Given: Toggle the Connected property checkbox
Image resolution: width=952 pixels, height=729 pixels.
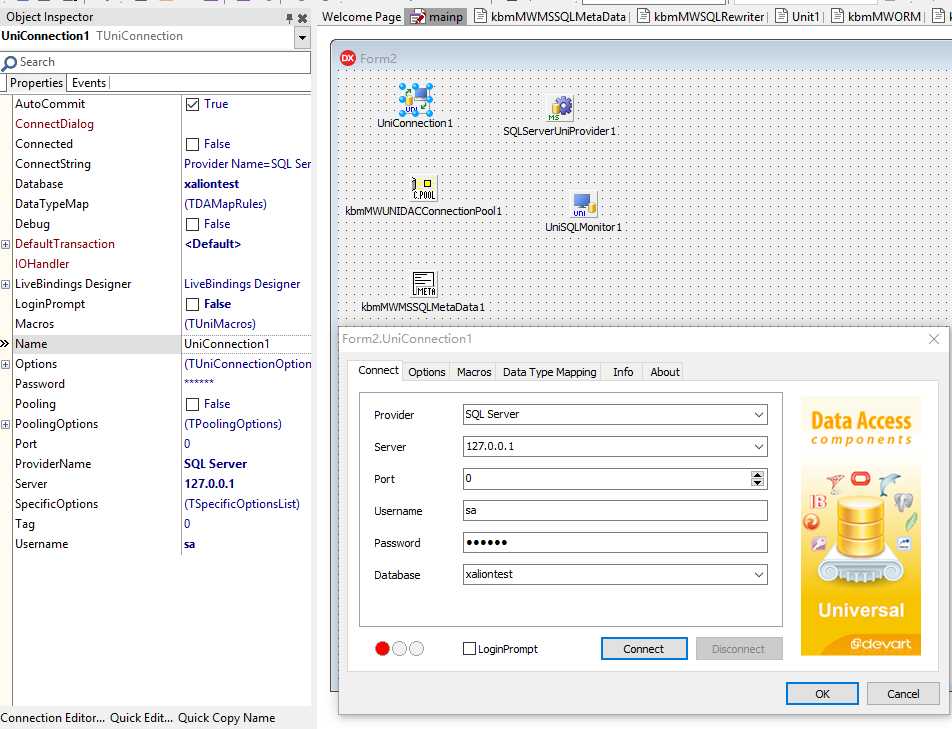Looking at the screenshot, I should click(x=192, y=144).
